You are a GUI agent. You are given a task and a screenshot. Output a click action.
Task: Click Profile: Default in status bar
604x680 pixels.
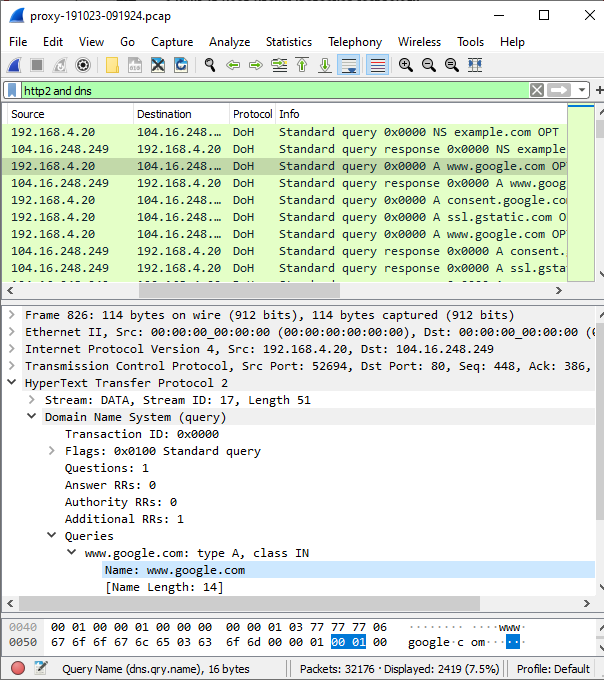pyautogui.click(x=553, y=668)
